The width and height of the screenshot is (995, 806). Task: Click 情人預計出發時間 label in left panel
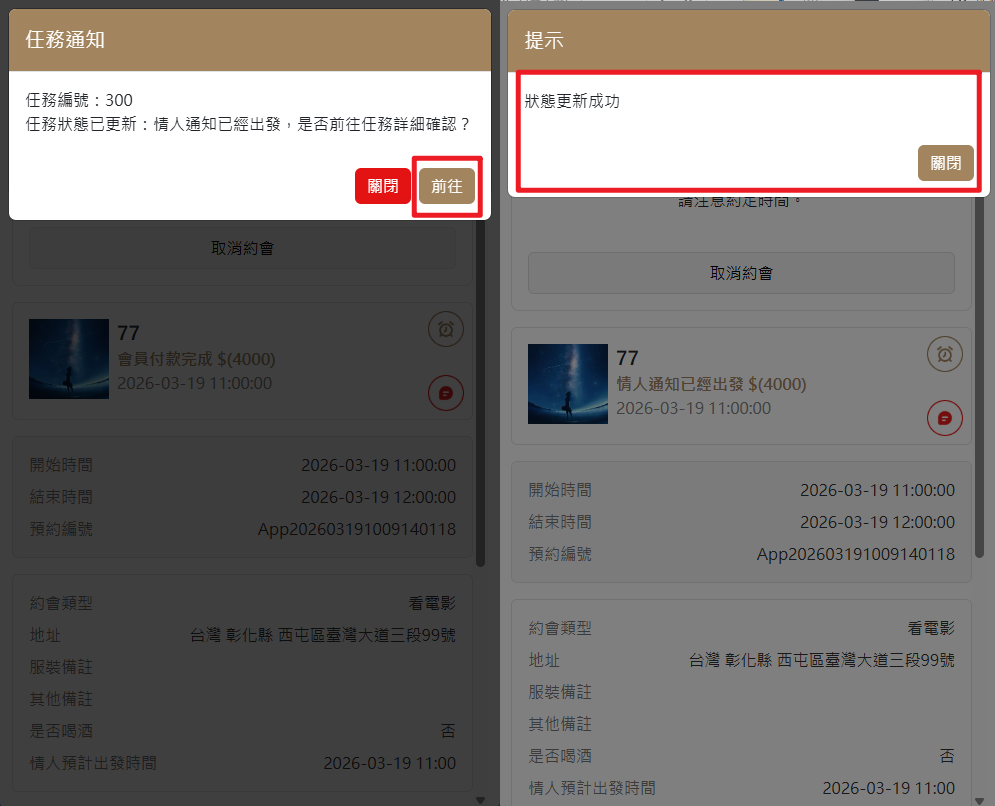tap(93, 763)
